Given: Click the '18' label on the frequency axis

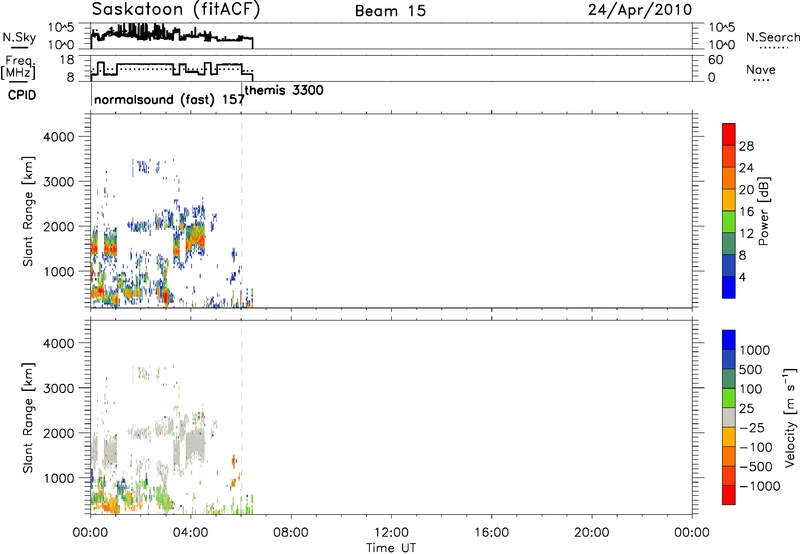Looking at the screenshot, I should [x=67, y=60].
